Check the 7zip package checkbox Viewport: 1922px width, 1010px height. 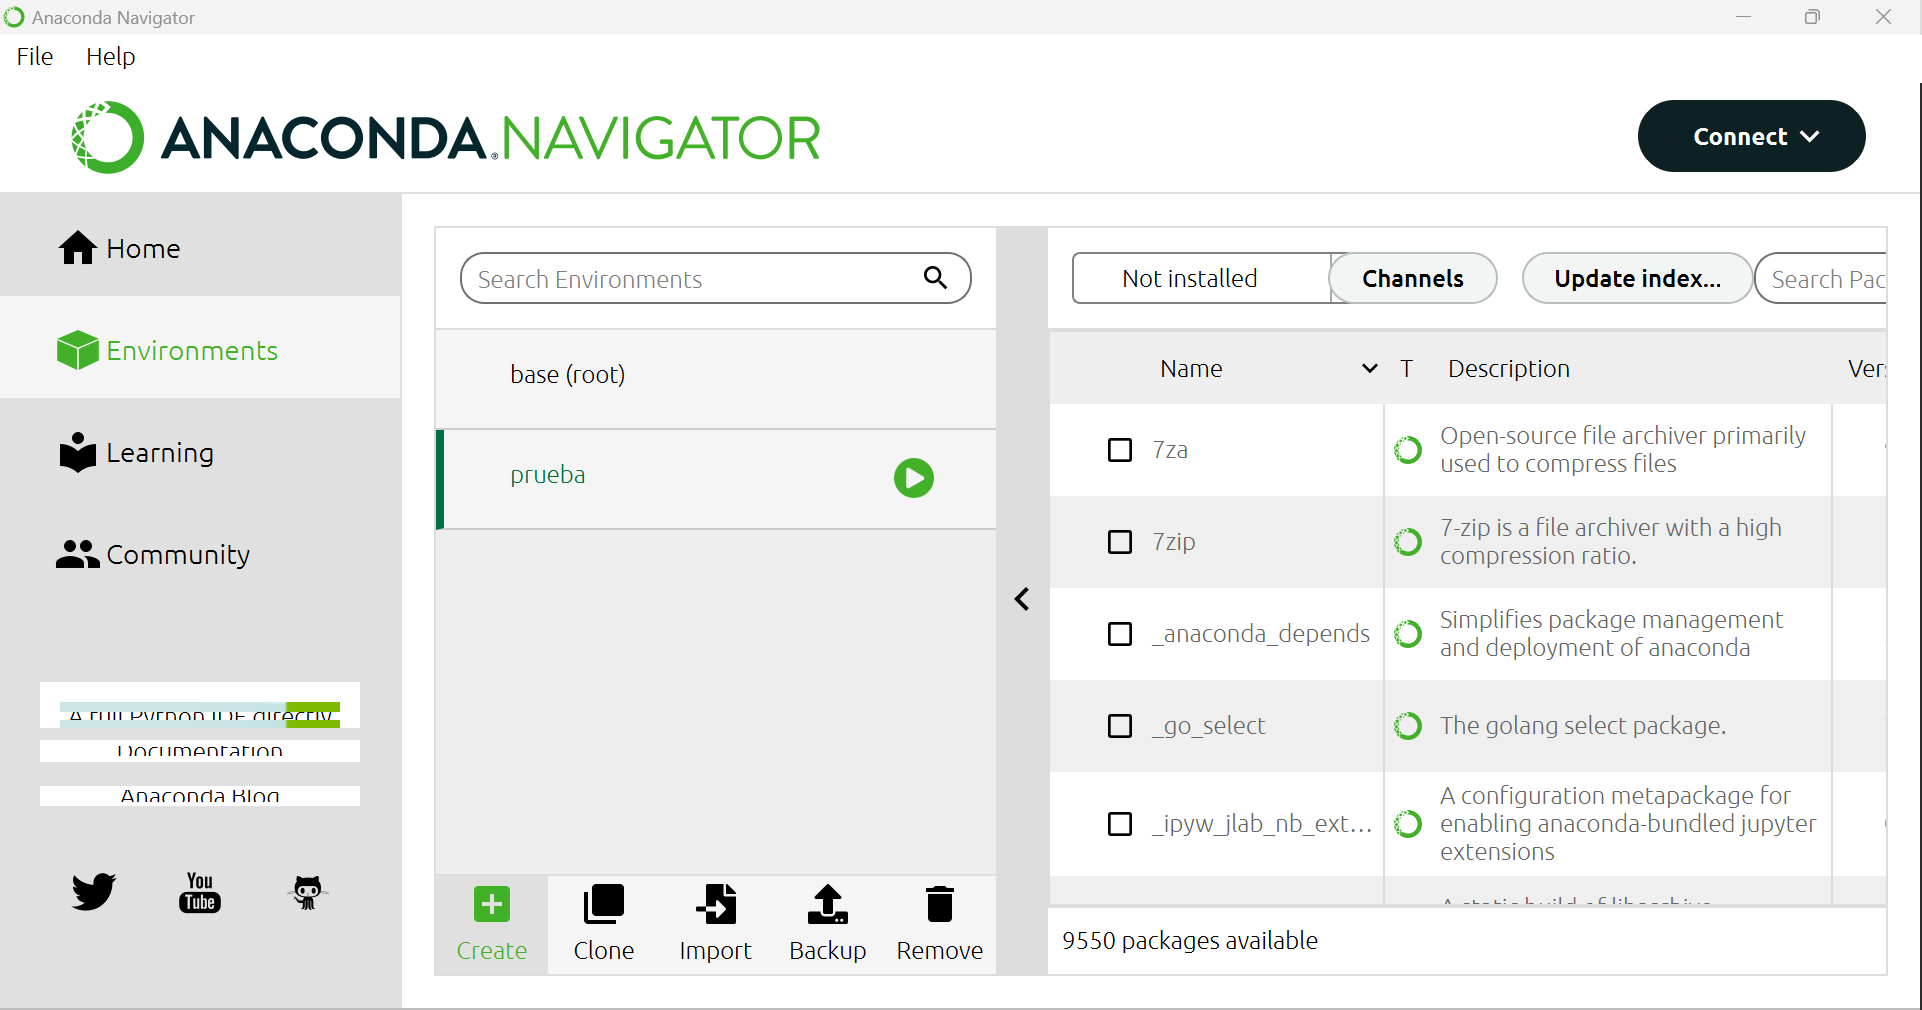1120,542
